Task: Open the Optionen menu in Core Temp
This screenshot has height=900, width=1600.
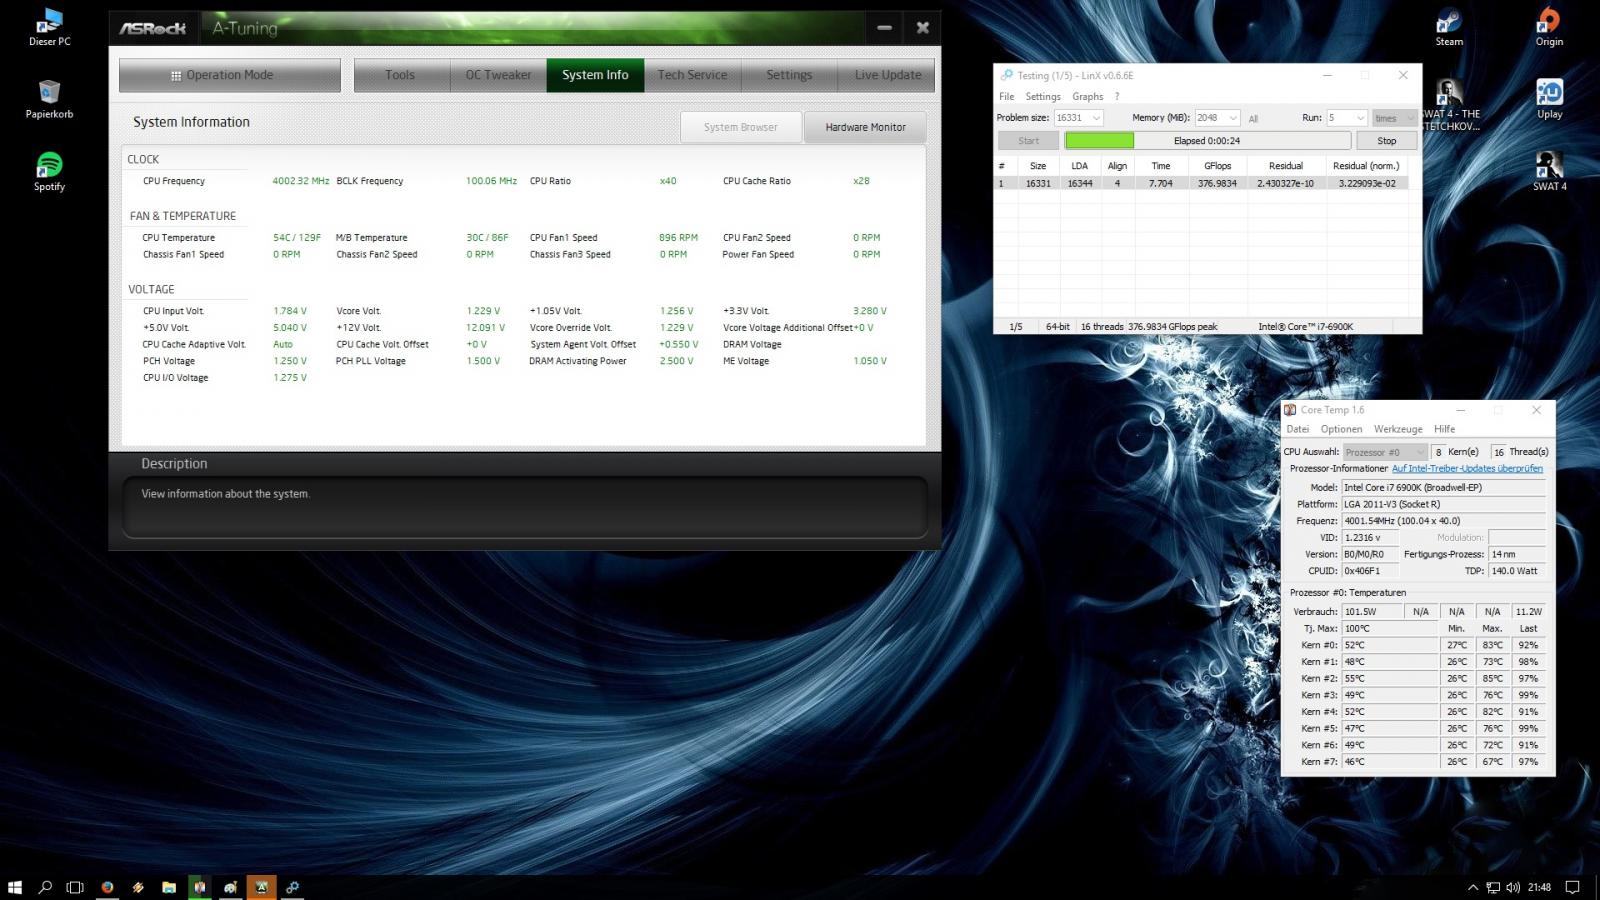Action: pyautogui.click(x=1341, y=429)
